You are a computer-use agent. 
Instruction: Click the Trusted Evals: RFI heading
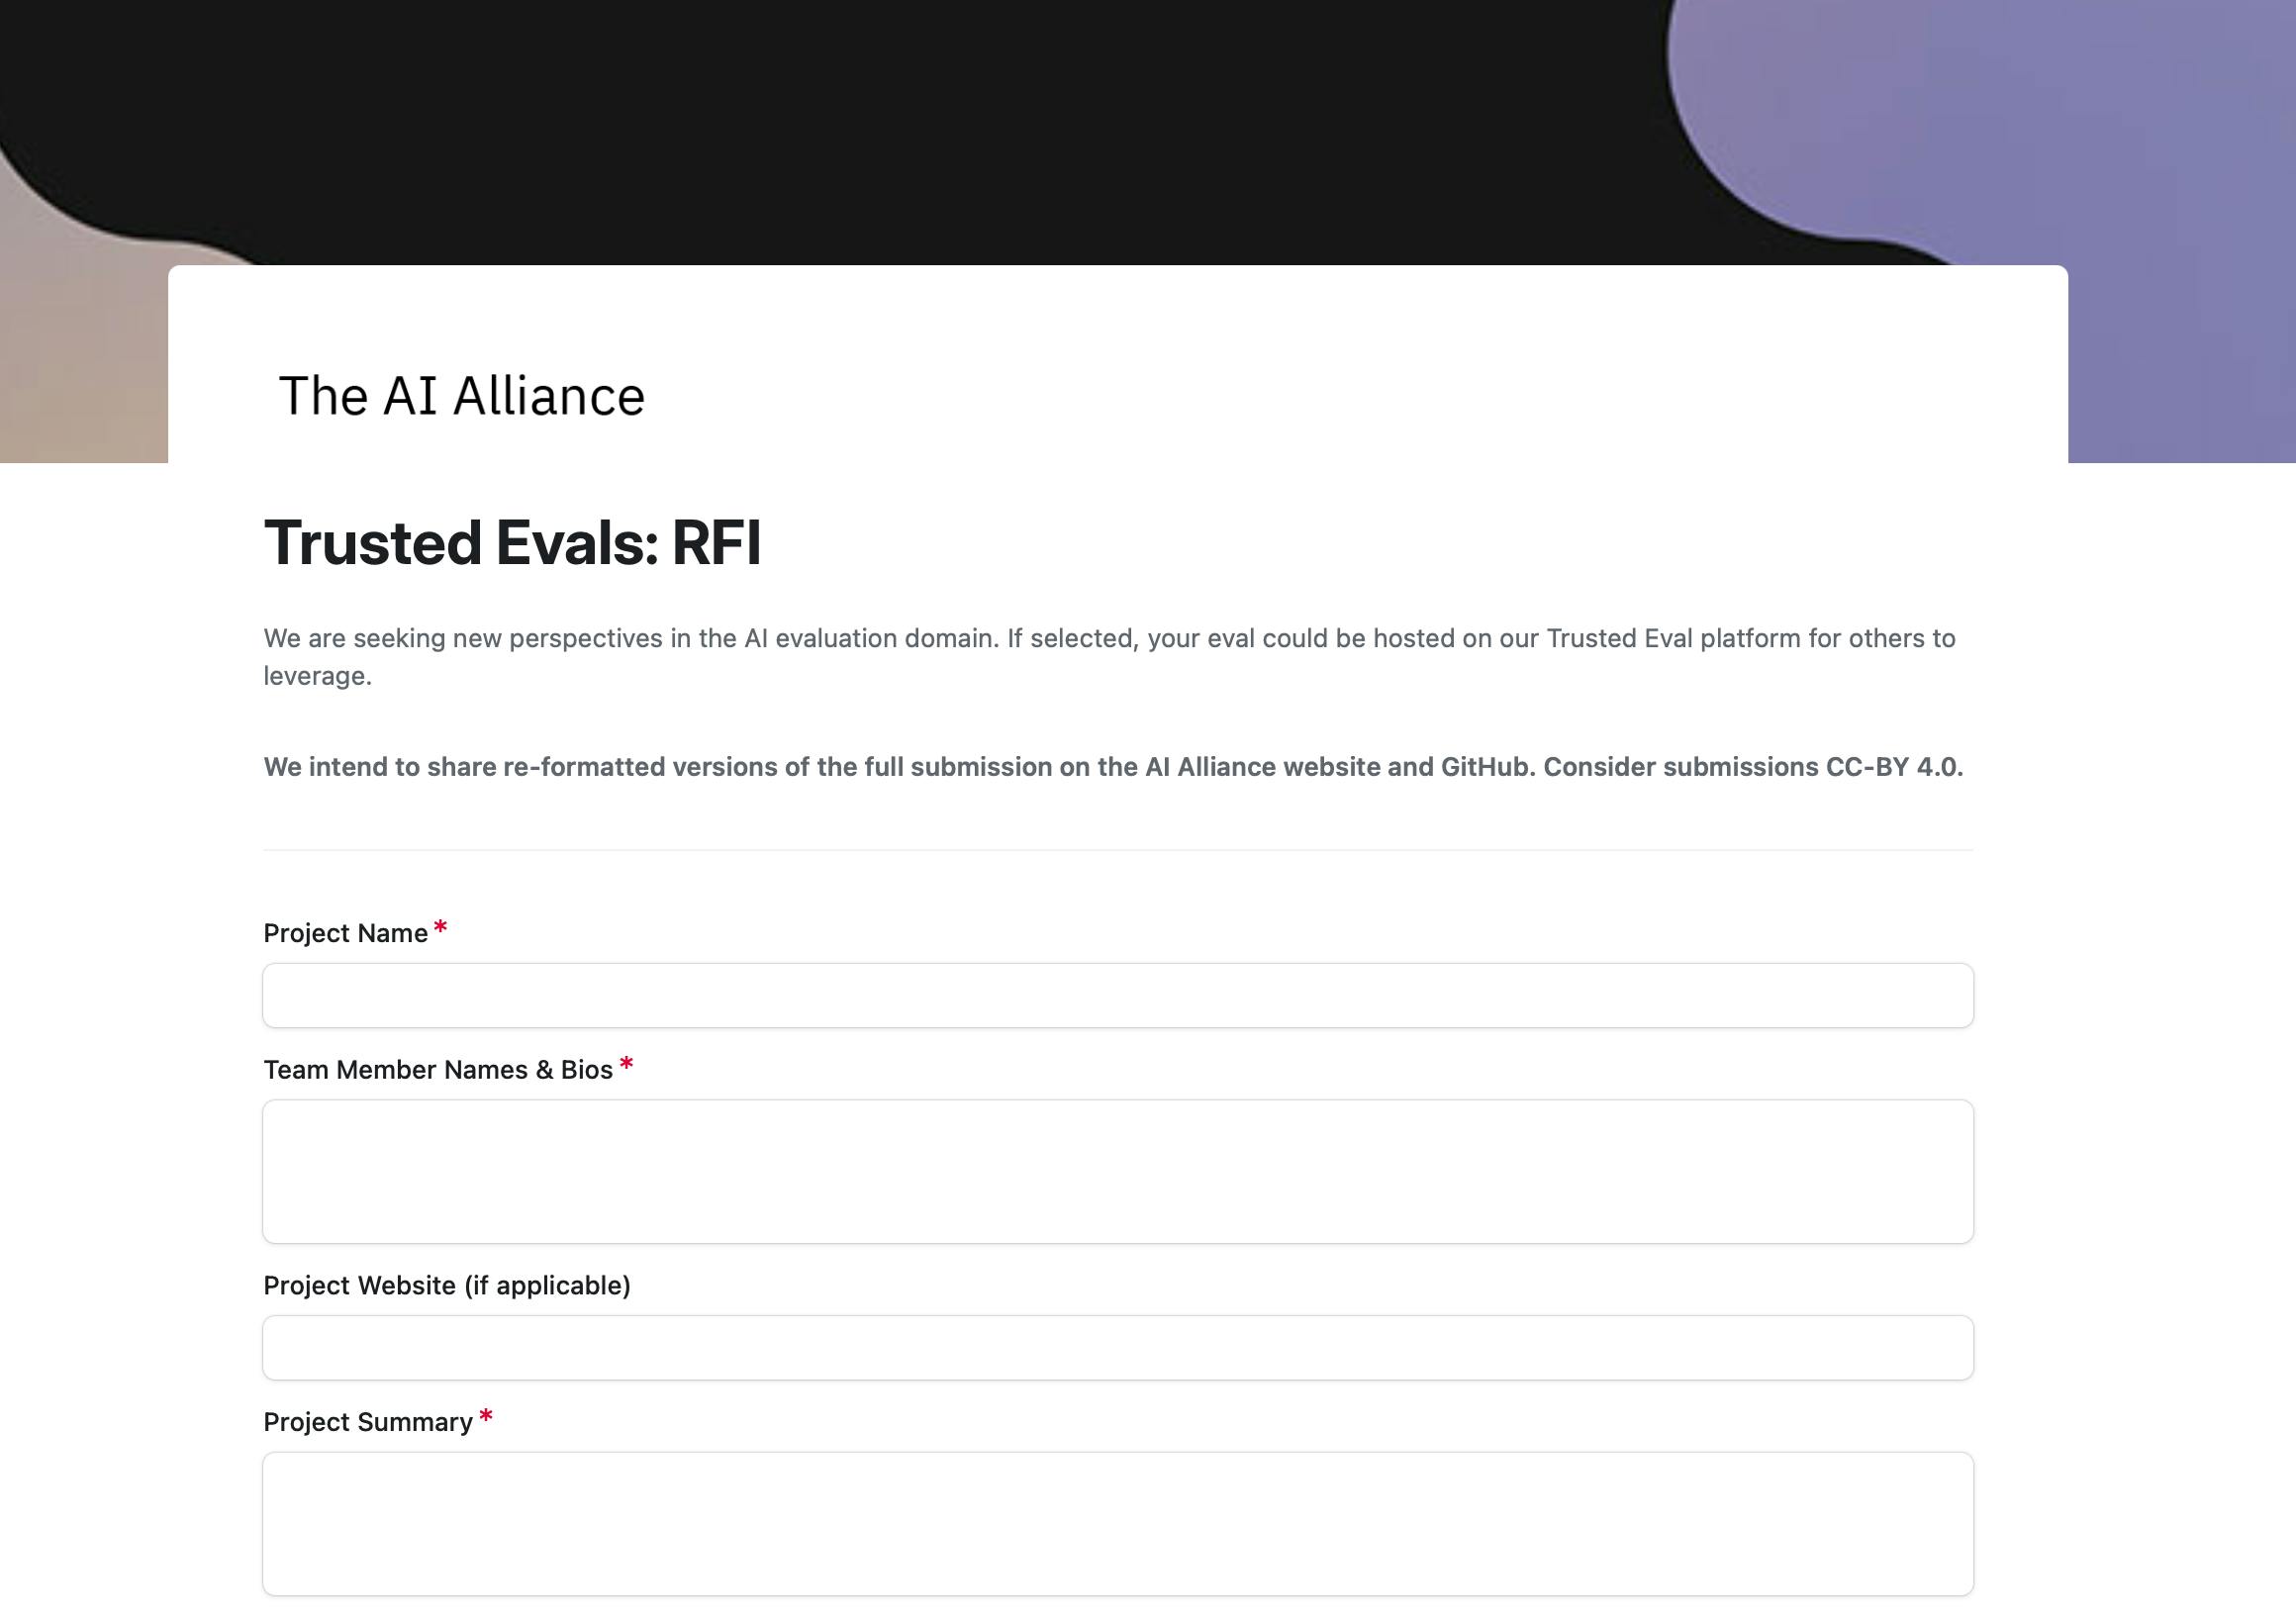(512, 543)
